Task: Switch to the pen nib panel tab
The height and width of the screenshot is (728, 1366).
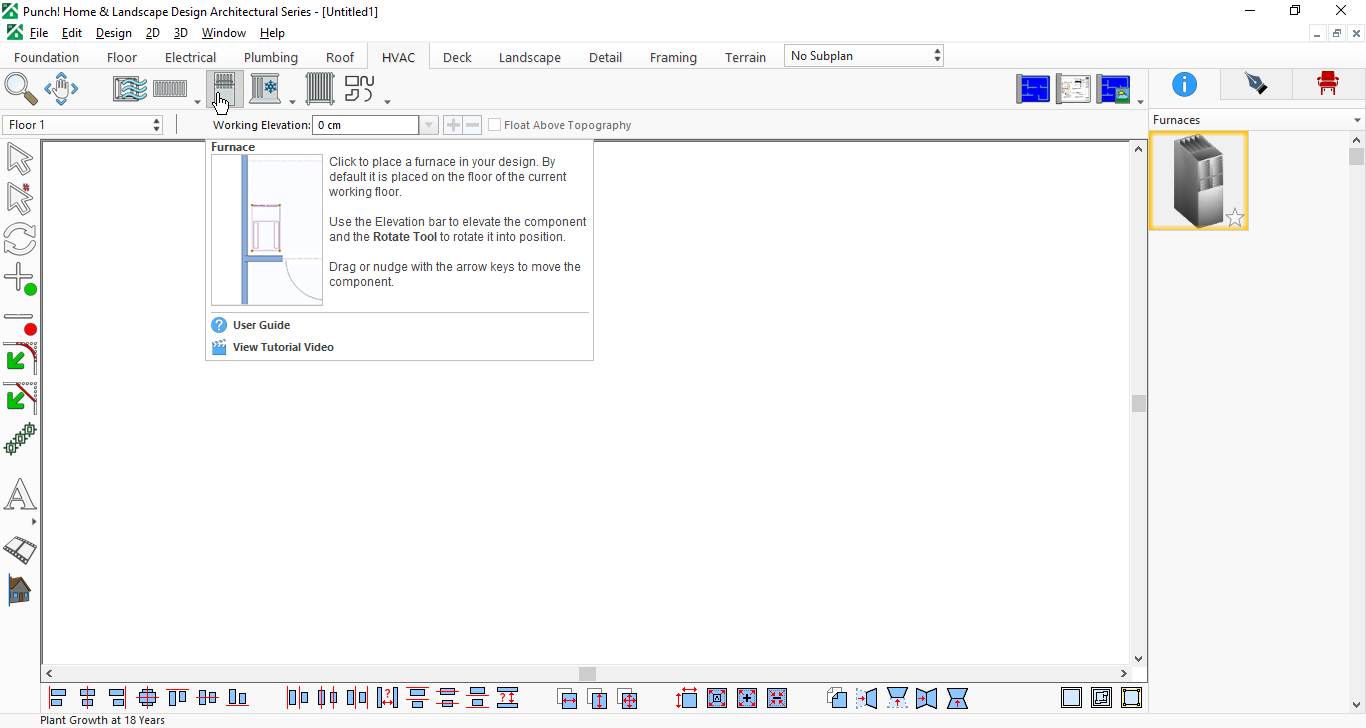Action: (x=1256, y=84)
